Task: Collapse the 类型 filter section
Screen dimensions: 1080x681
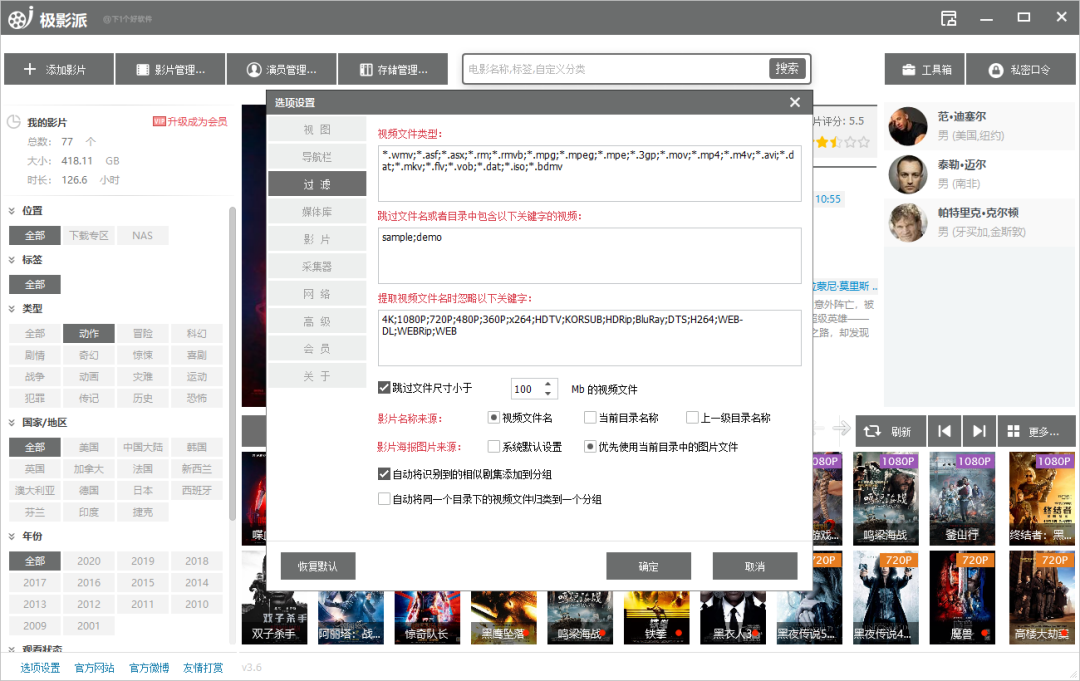Action: [x=12, y=309]
